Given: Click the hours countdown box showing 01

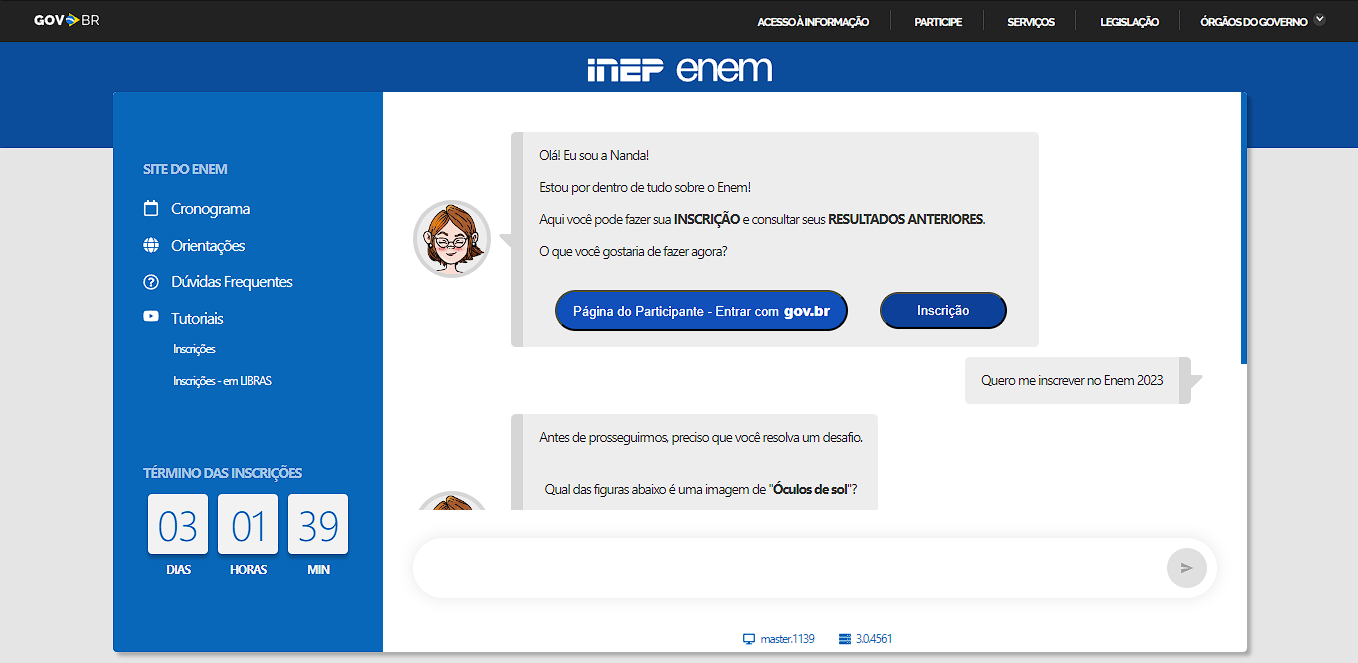Looking at the screenshot, I should [x=248, y=524].
